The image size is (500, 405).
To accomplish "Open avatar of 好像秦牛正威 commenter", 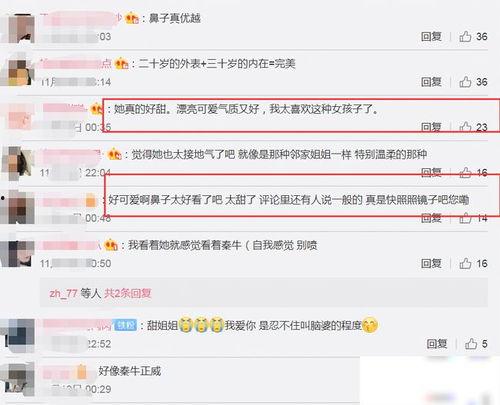I will click(18, 379).
